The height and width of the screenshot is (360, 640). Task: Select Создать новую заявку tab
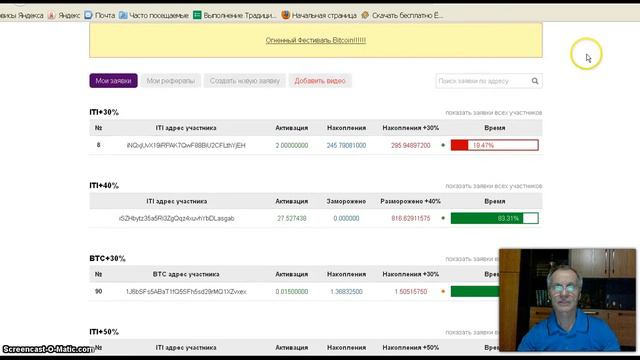pyautogui.click(x=245, y=81)
